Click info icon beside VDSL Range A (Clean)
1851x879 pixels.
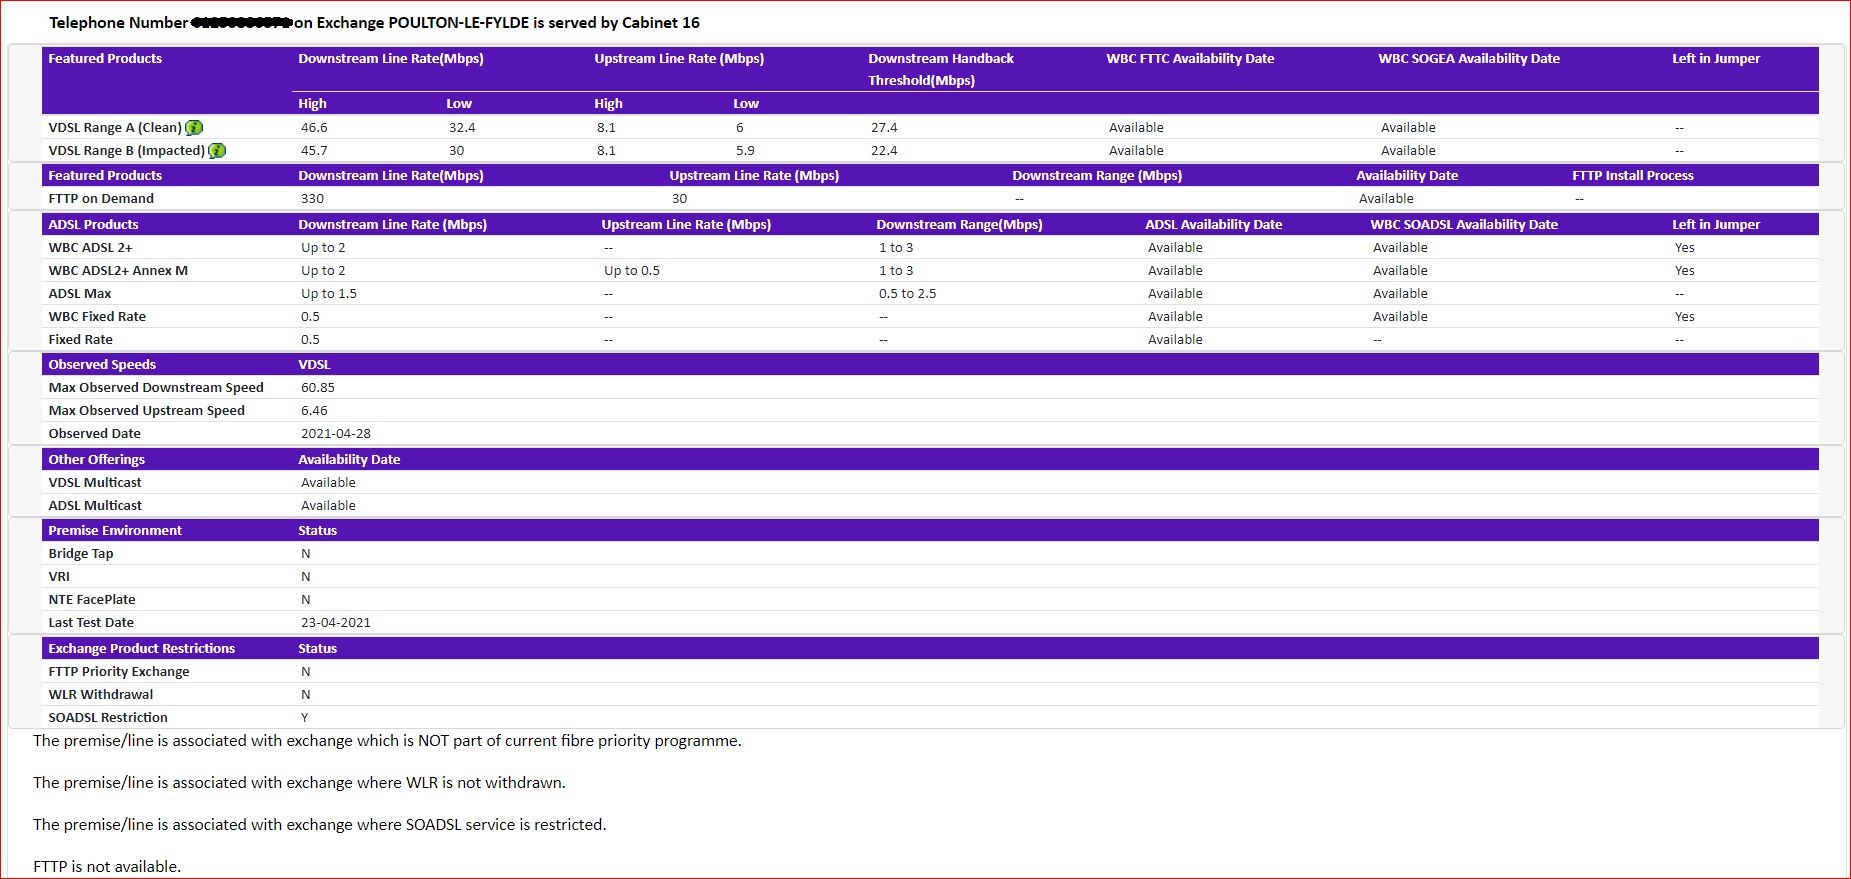(x=194, y=128)
